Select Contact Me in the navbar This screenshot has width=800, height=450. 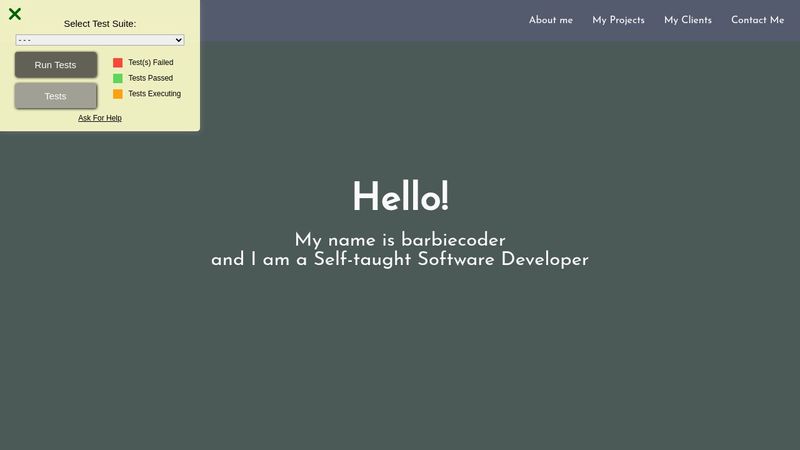tap(757, 20)
